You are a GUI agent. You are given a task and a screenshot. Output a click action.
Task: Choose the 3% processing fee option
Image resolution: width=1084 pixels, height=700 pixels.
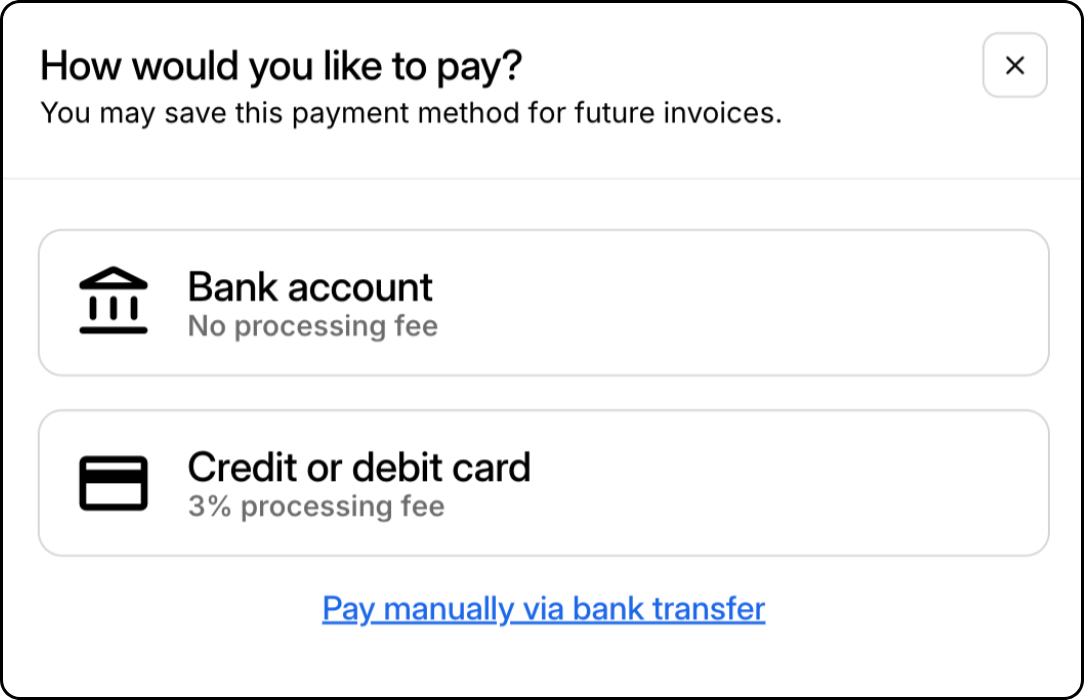(x=543, y=483)
